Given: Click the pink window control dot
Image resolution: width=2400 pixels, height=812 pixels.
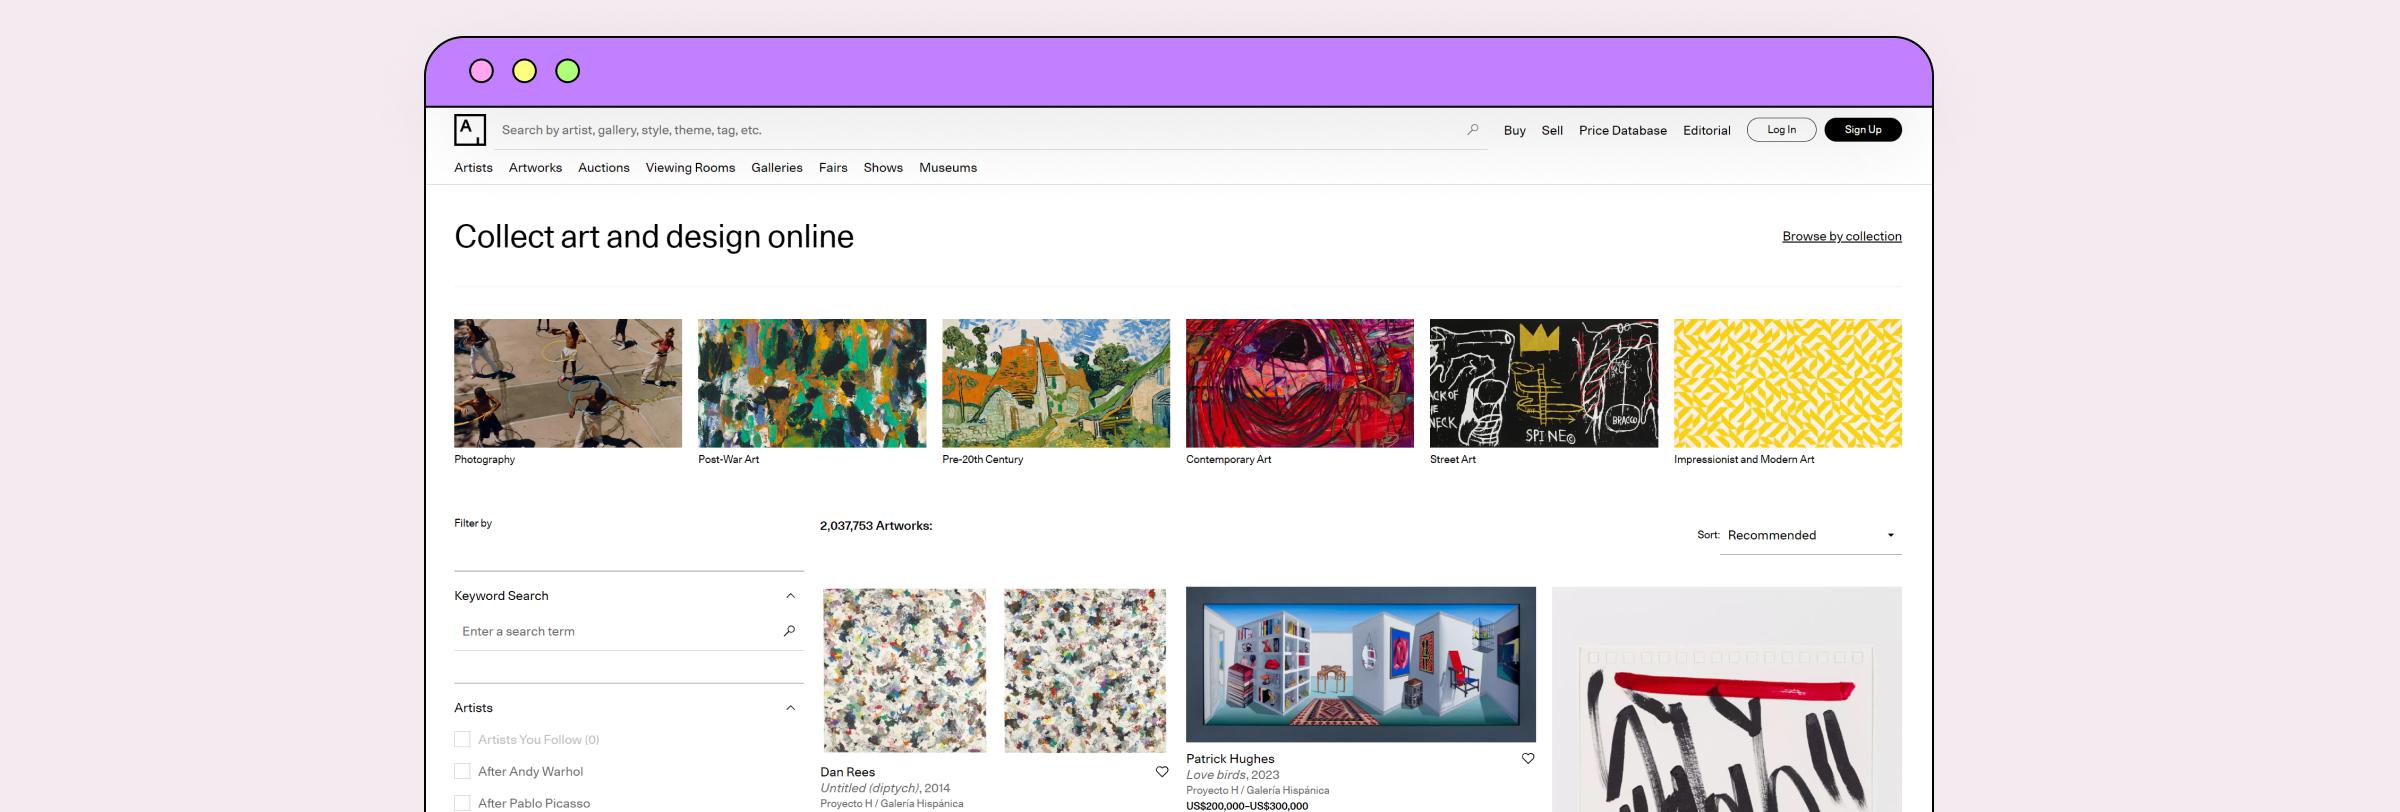Looking at the screenshot, I should (481, 71).
